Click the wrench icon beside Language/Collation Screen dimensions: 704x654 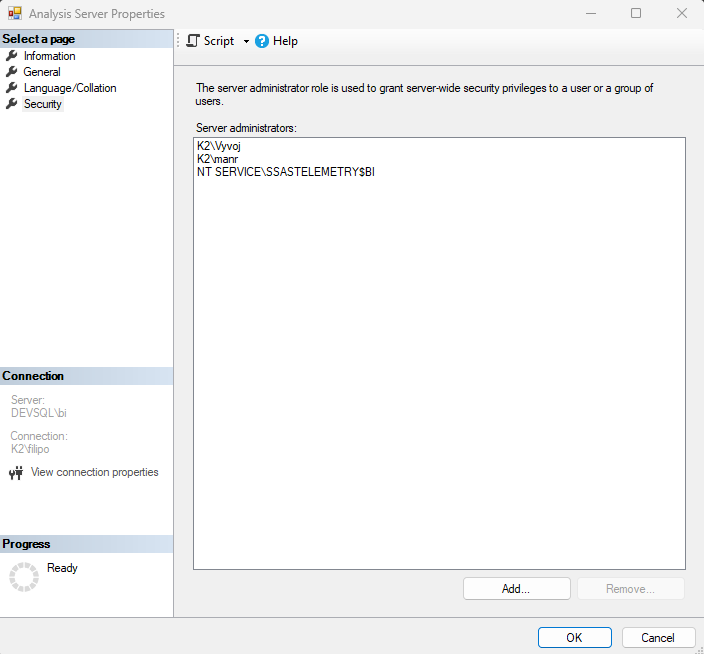[12, 88]
